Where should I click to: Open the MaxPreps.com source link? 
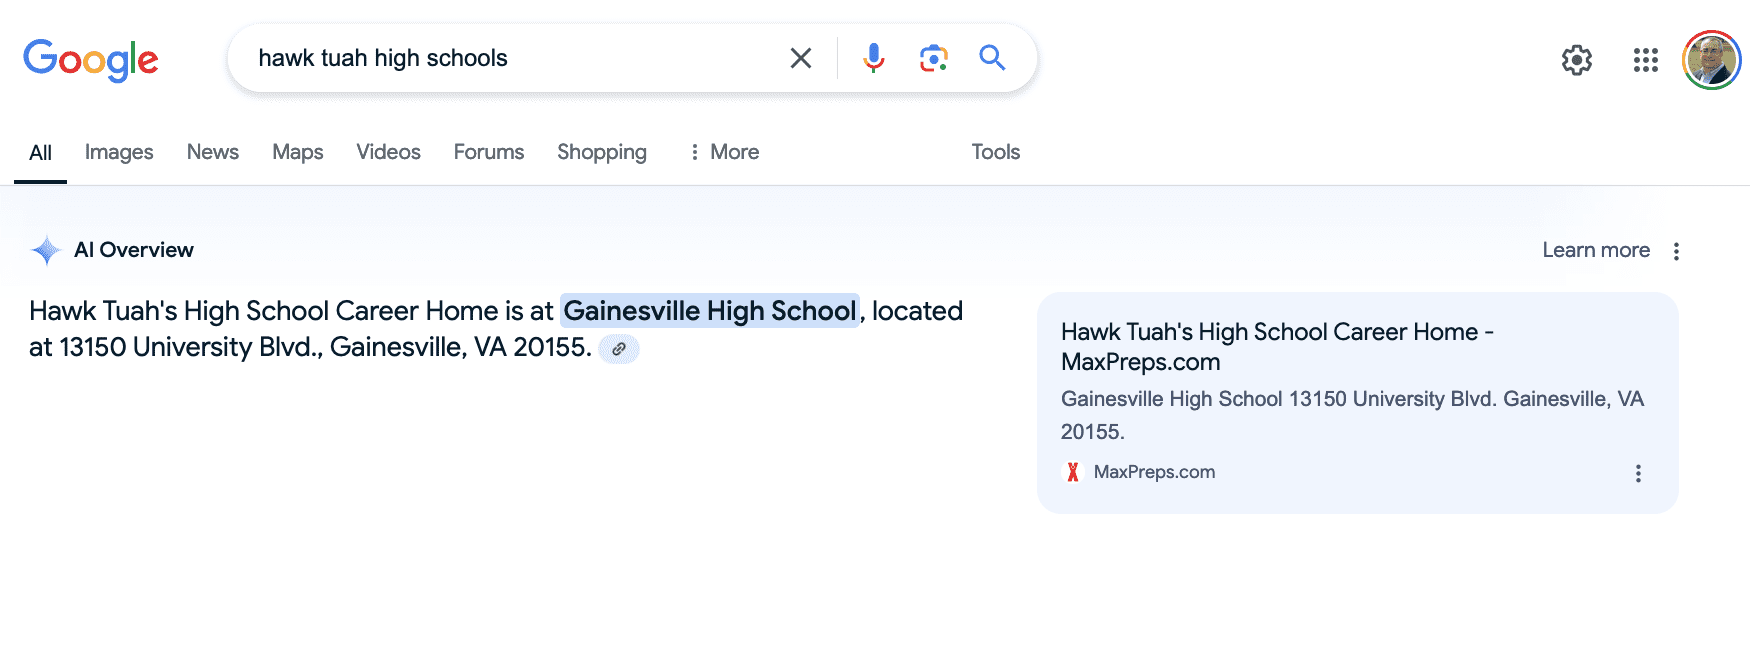coord(1154,471)
